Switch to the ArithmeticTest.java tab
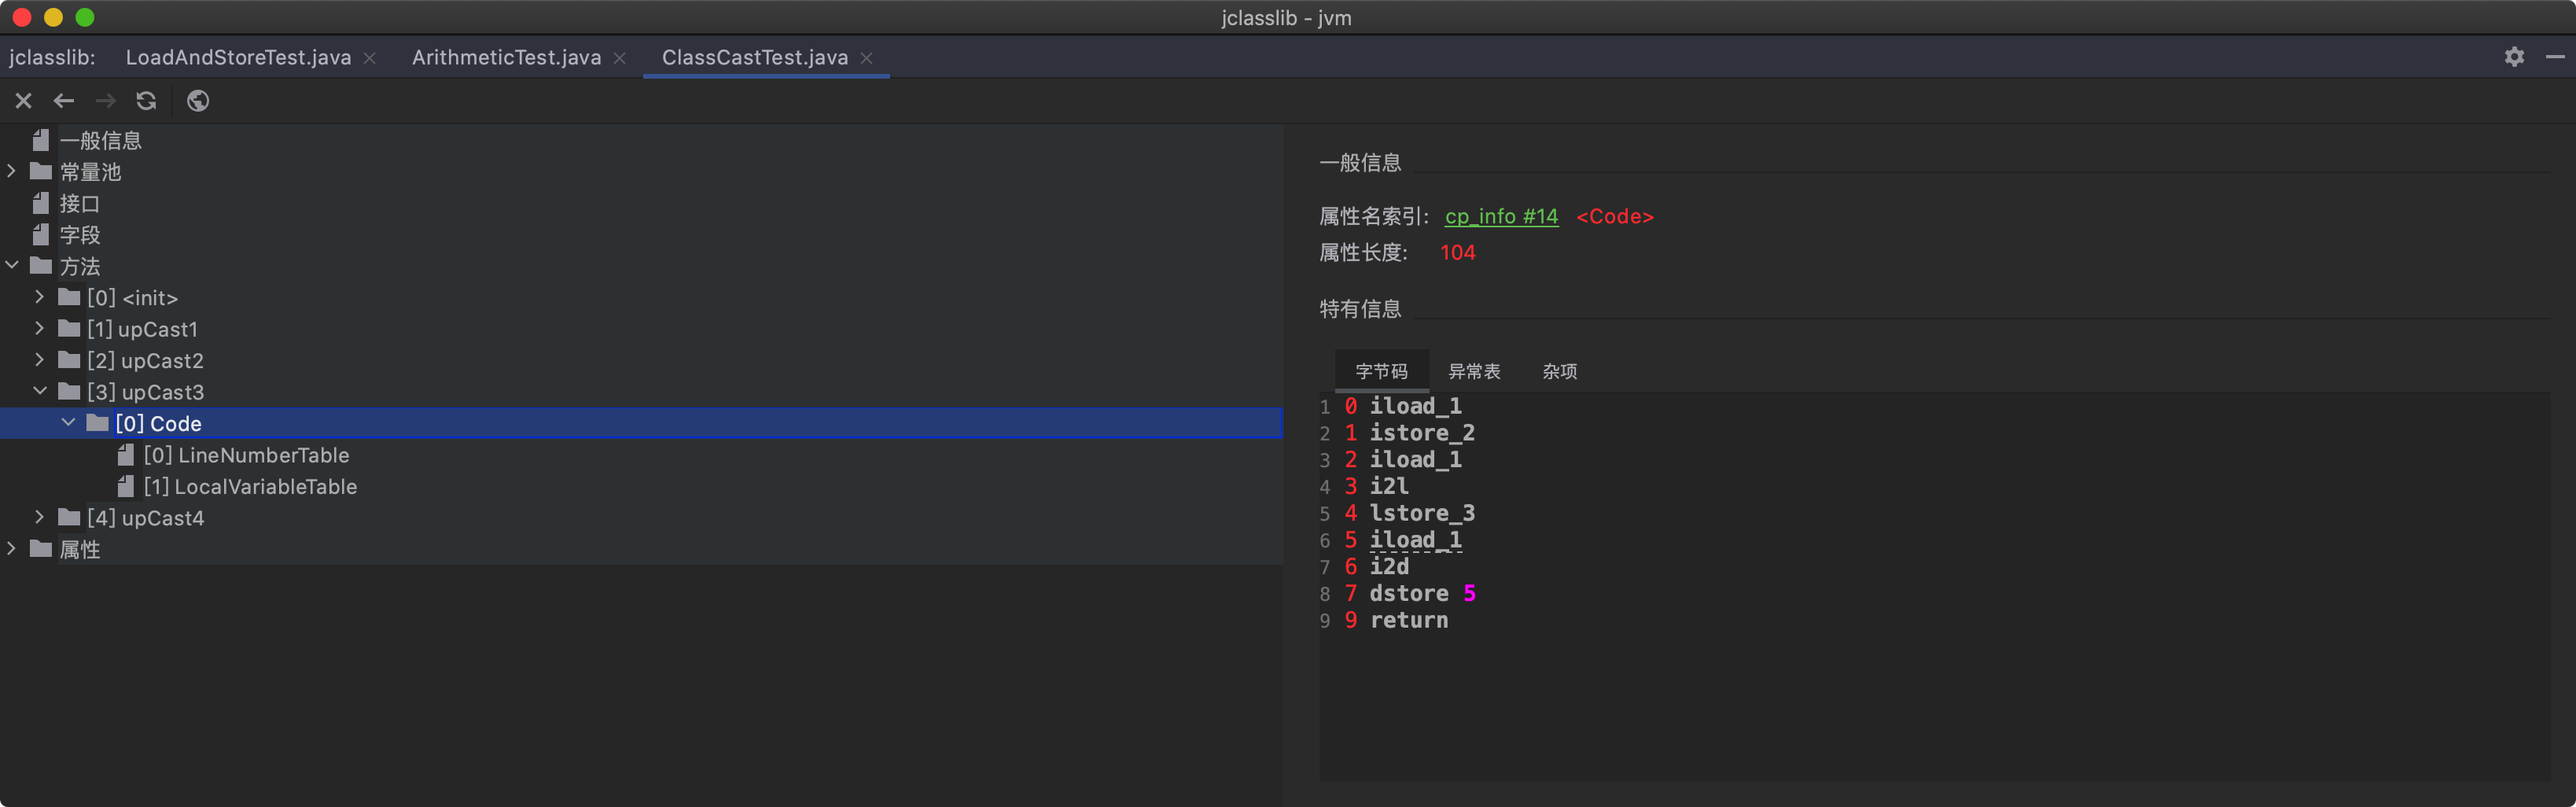Image resolution: width=2576 pixels, height=807 pixels. point(506,58)
